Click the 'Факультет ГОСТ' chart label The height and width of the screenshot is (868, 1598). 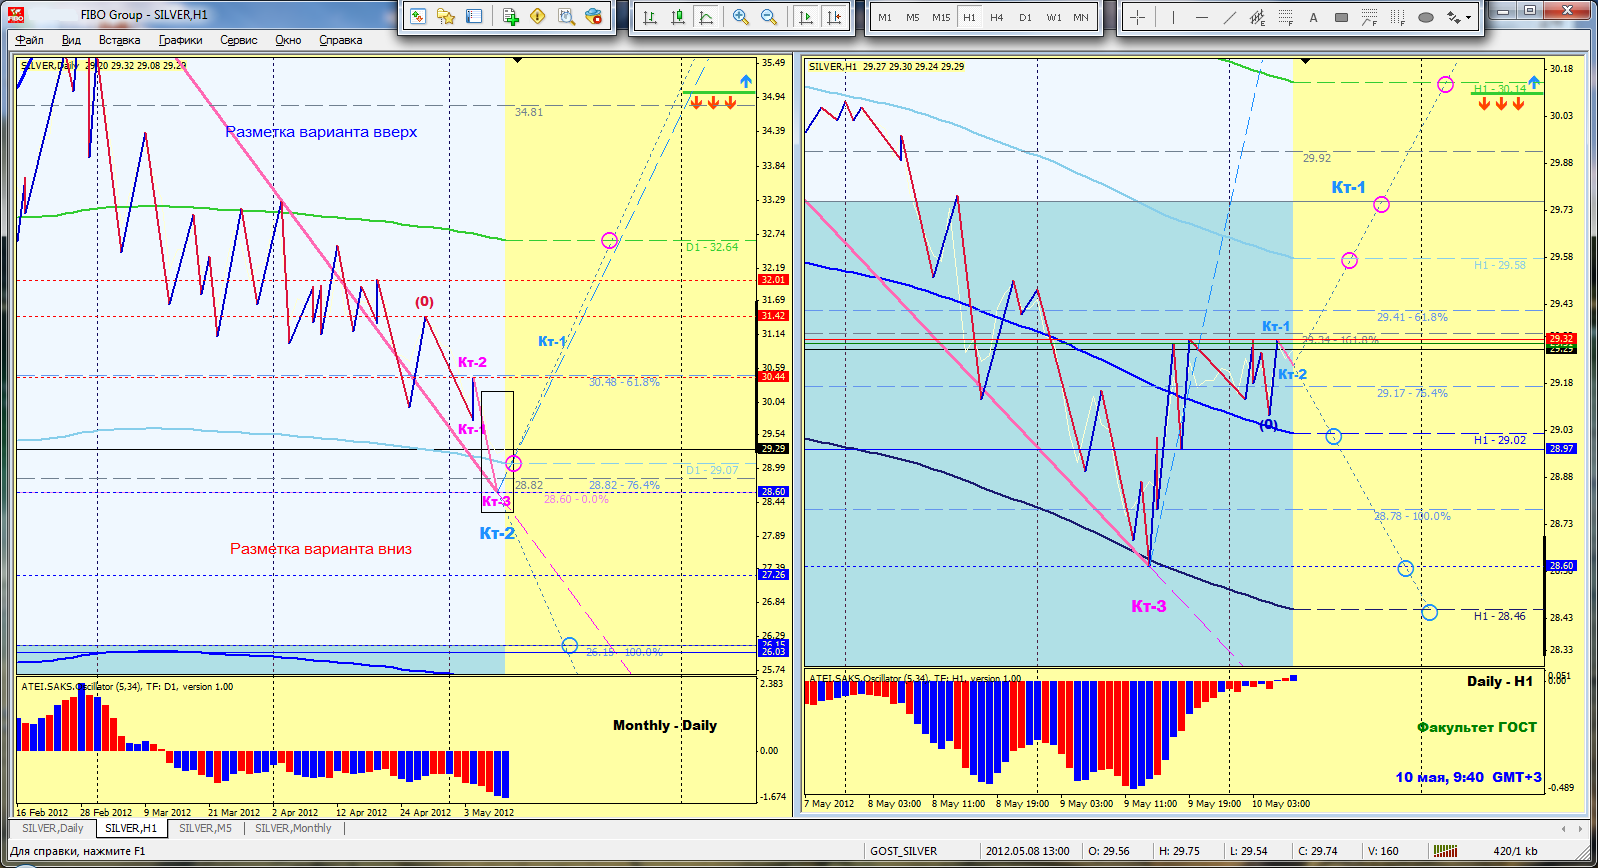coord(1477,727)
